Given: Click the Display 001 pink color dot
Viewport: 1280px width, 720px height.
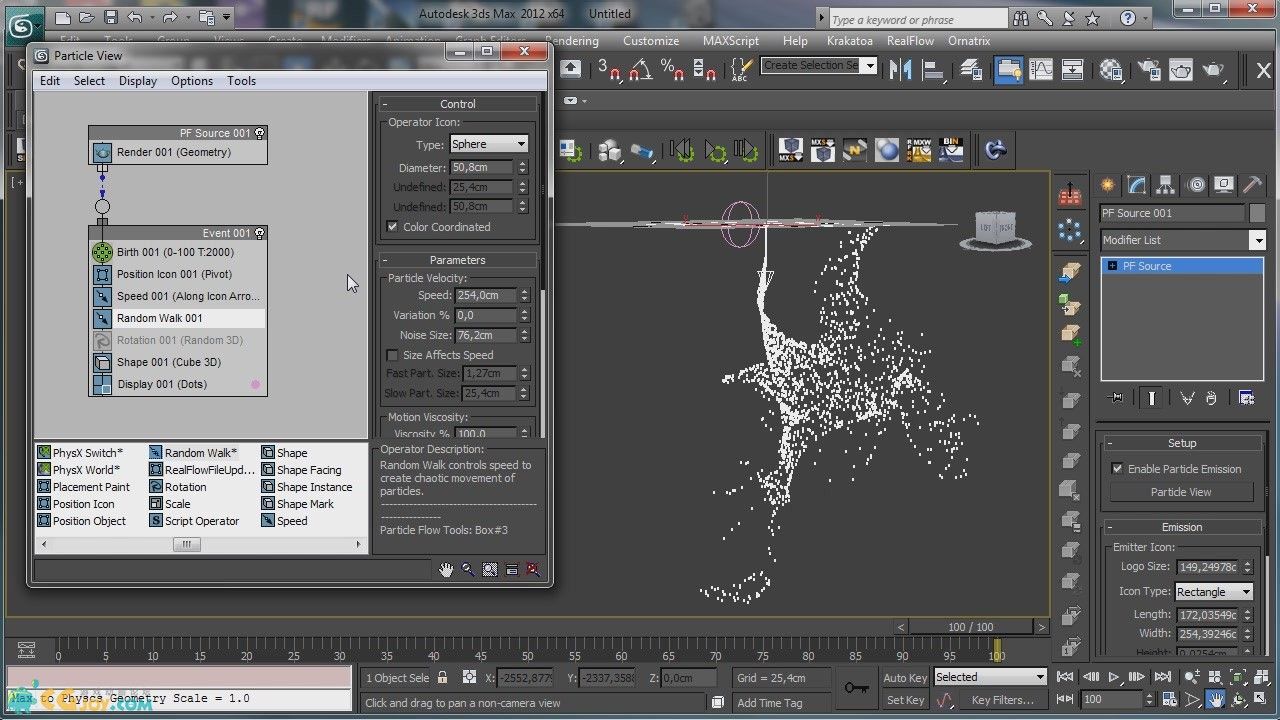Looking at the screenshot, I should coord(255,384).
